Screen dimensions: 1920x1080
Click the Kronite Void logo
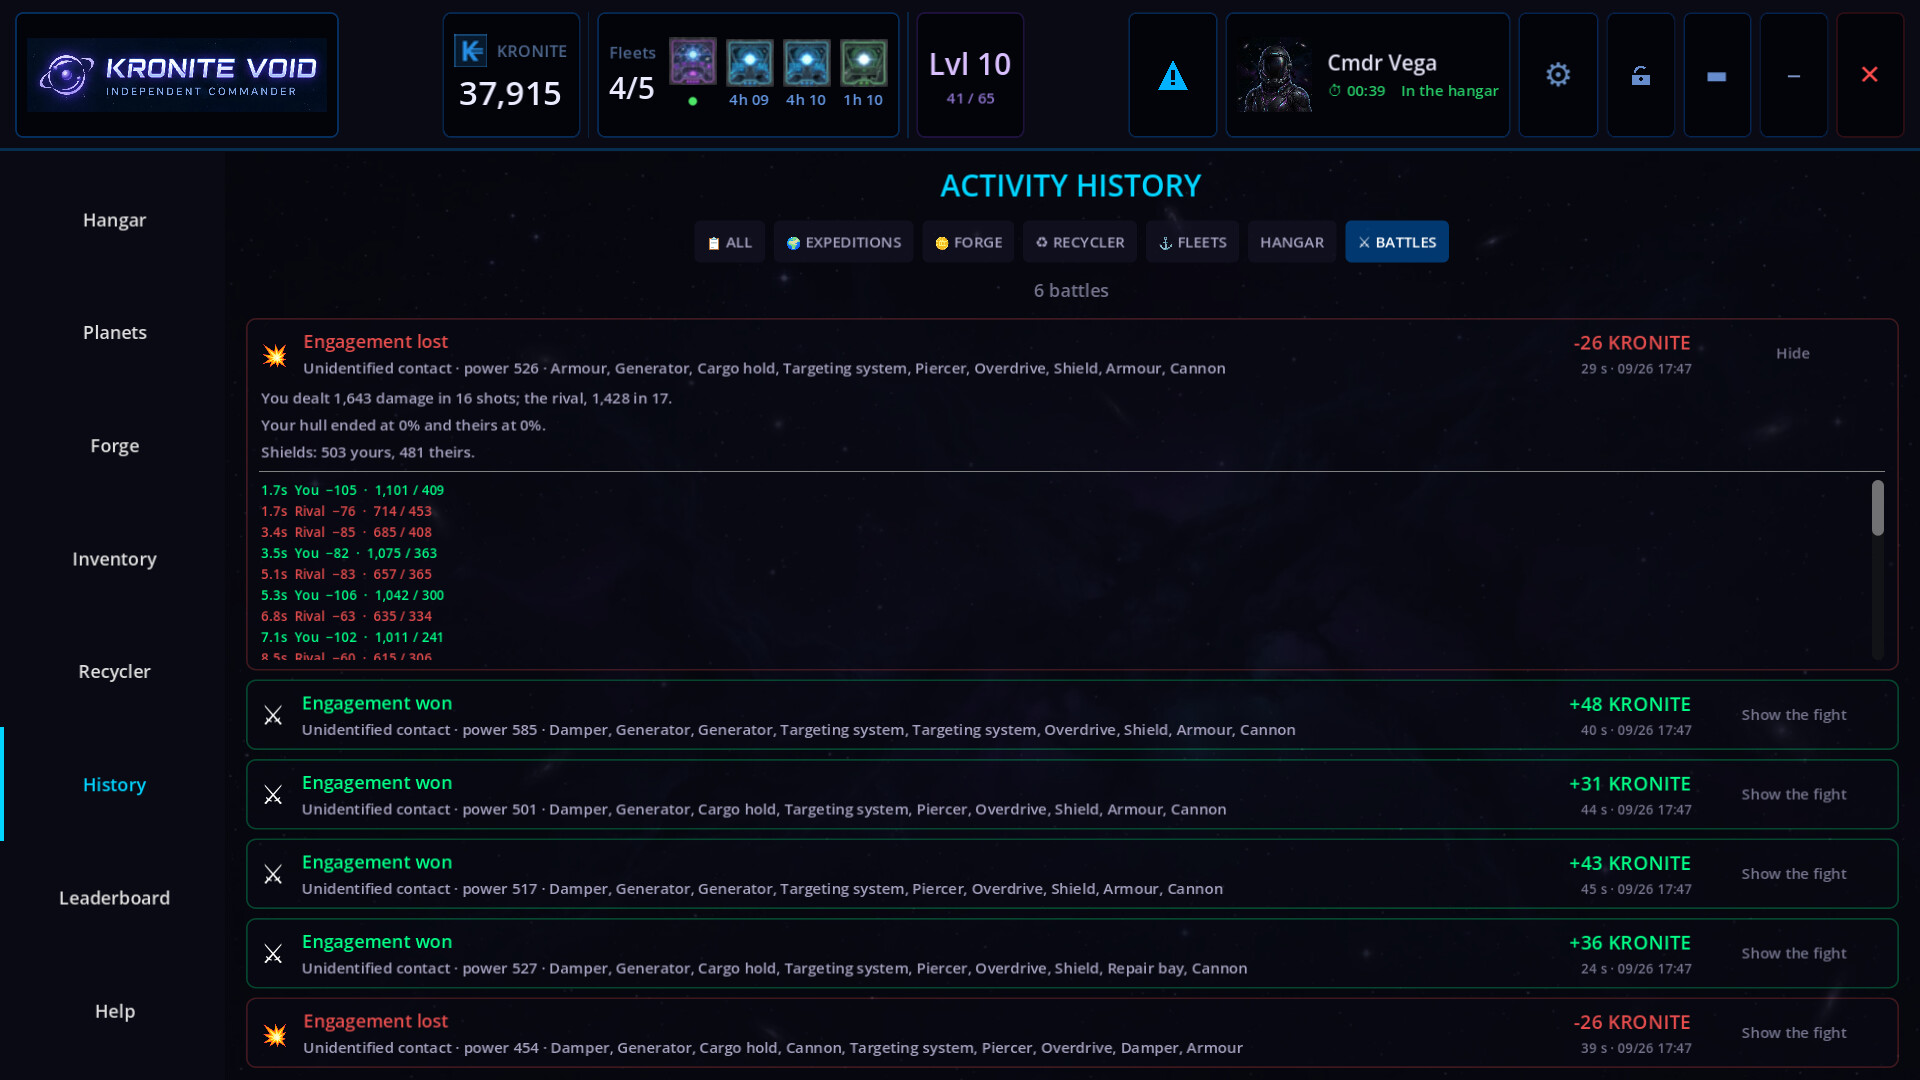[177, 75]
